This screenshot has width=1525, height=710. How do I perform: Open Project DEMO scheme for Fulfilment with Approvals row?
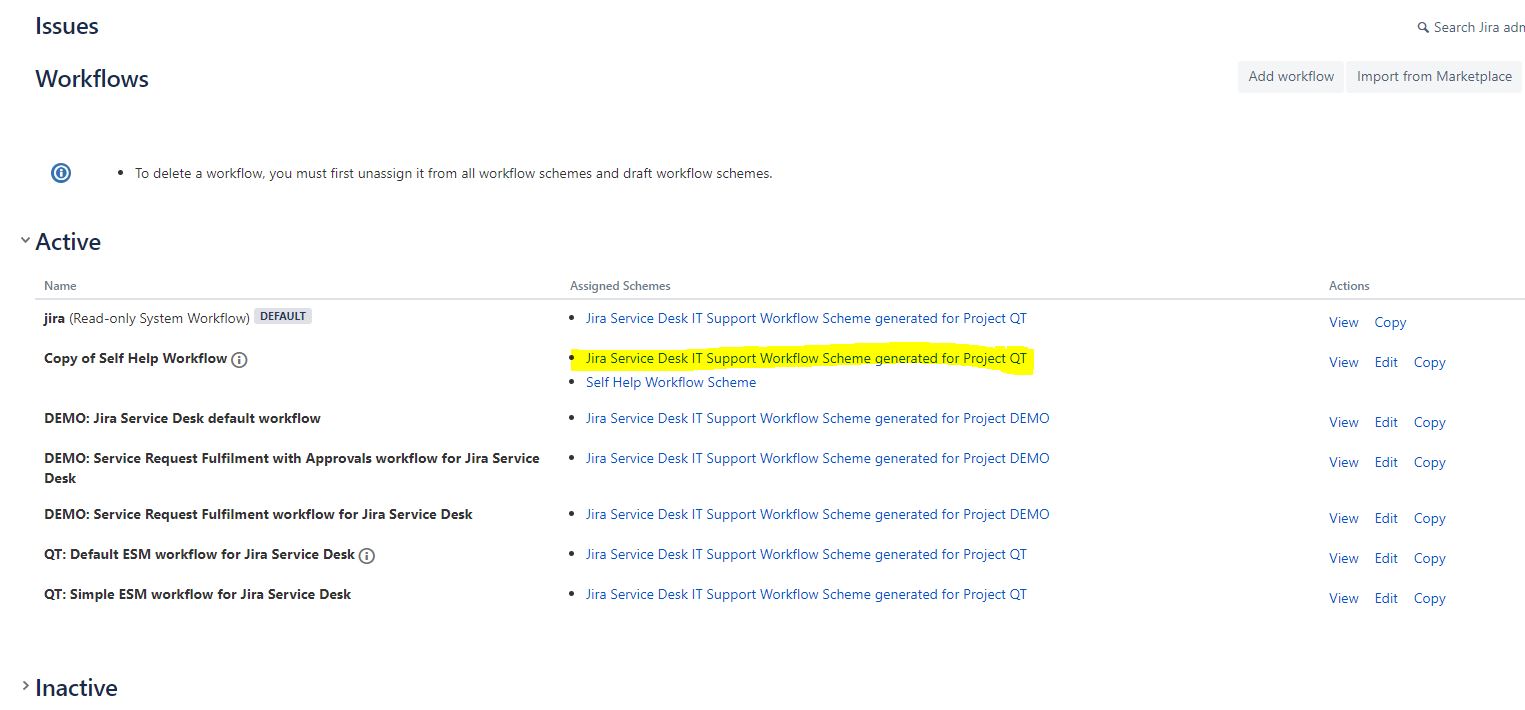point(818,458)
